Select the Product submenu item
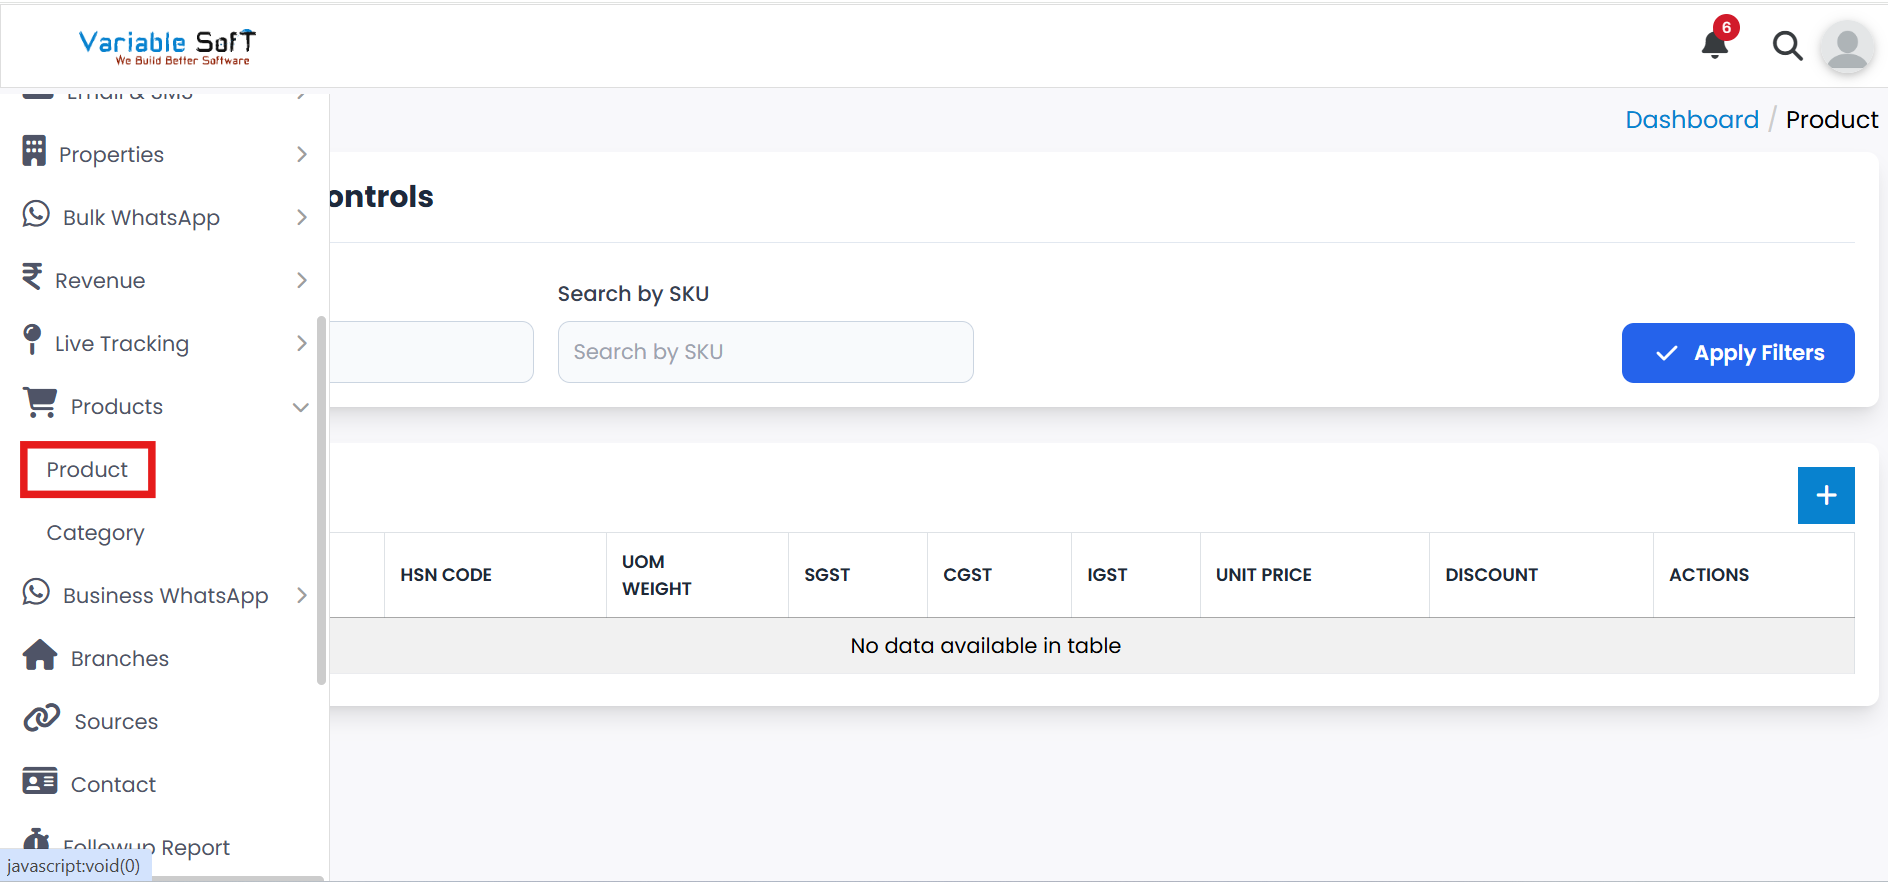This screenshot has height=882, width=1888. click(88, 470)
